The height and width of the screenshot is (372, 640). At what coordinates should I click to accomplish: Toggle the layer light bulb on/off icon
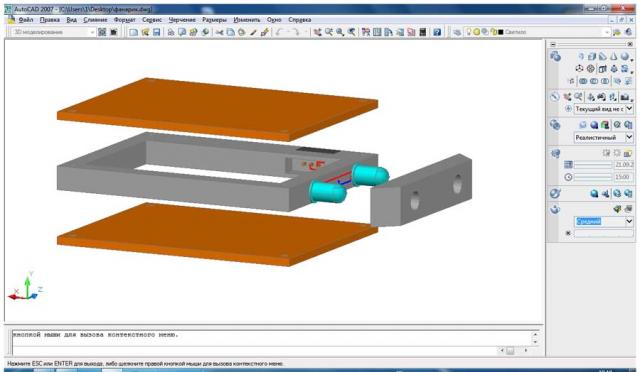pos(469,31)
